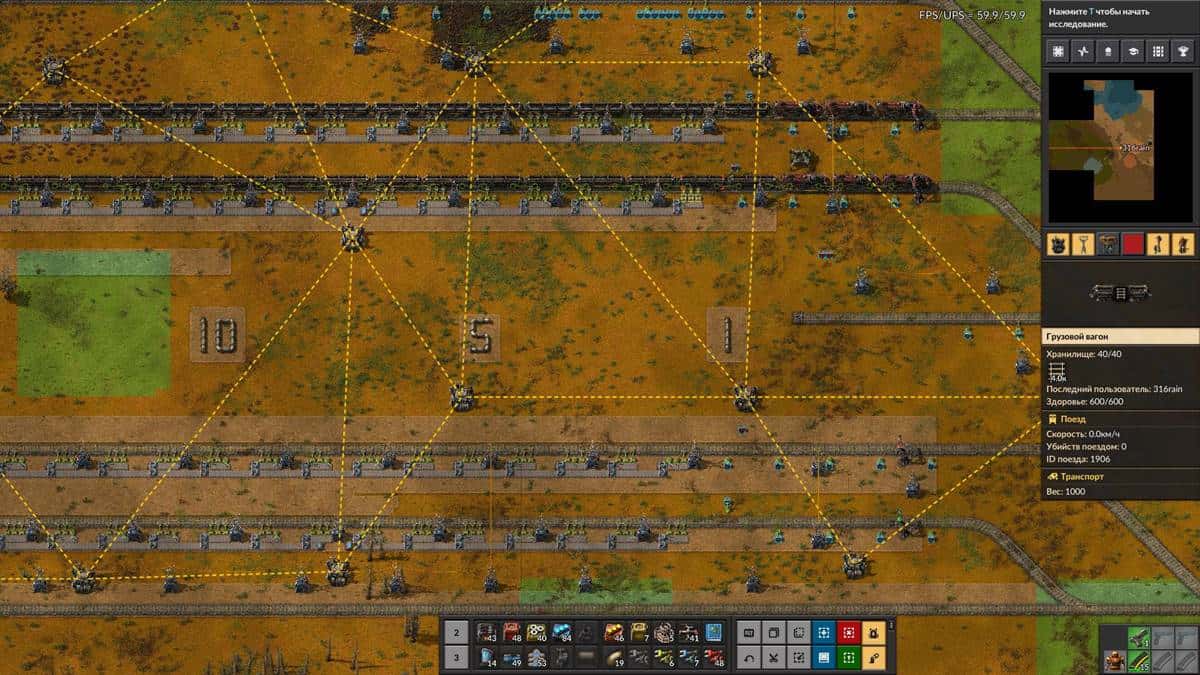Select the blue blueprint shortcut in the top row
Viewport: 1200px width, 675px height.
pos(823,632)
